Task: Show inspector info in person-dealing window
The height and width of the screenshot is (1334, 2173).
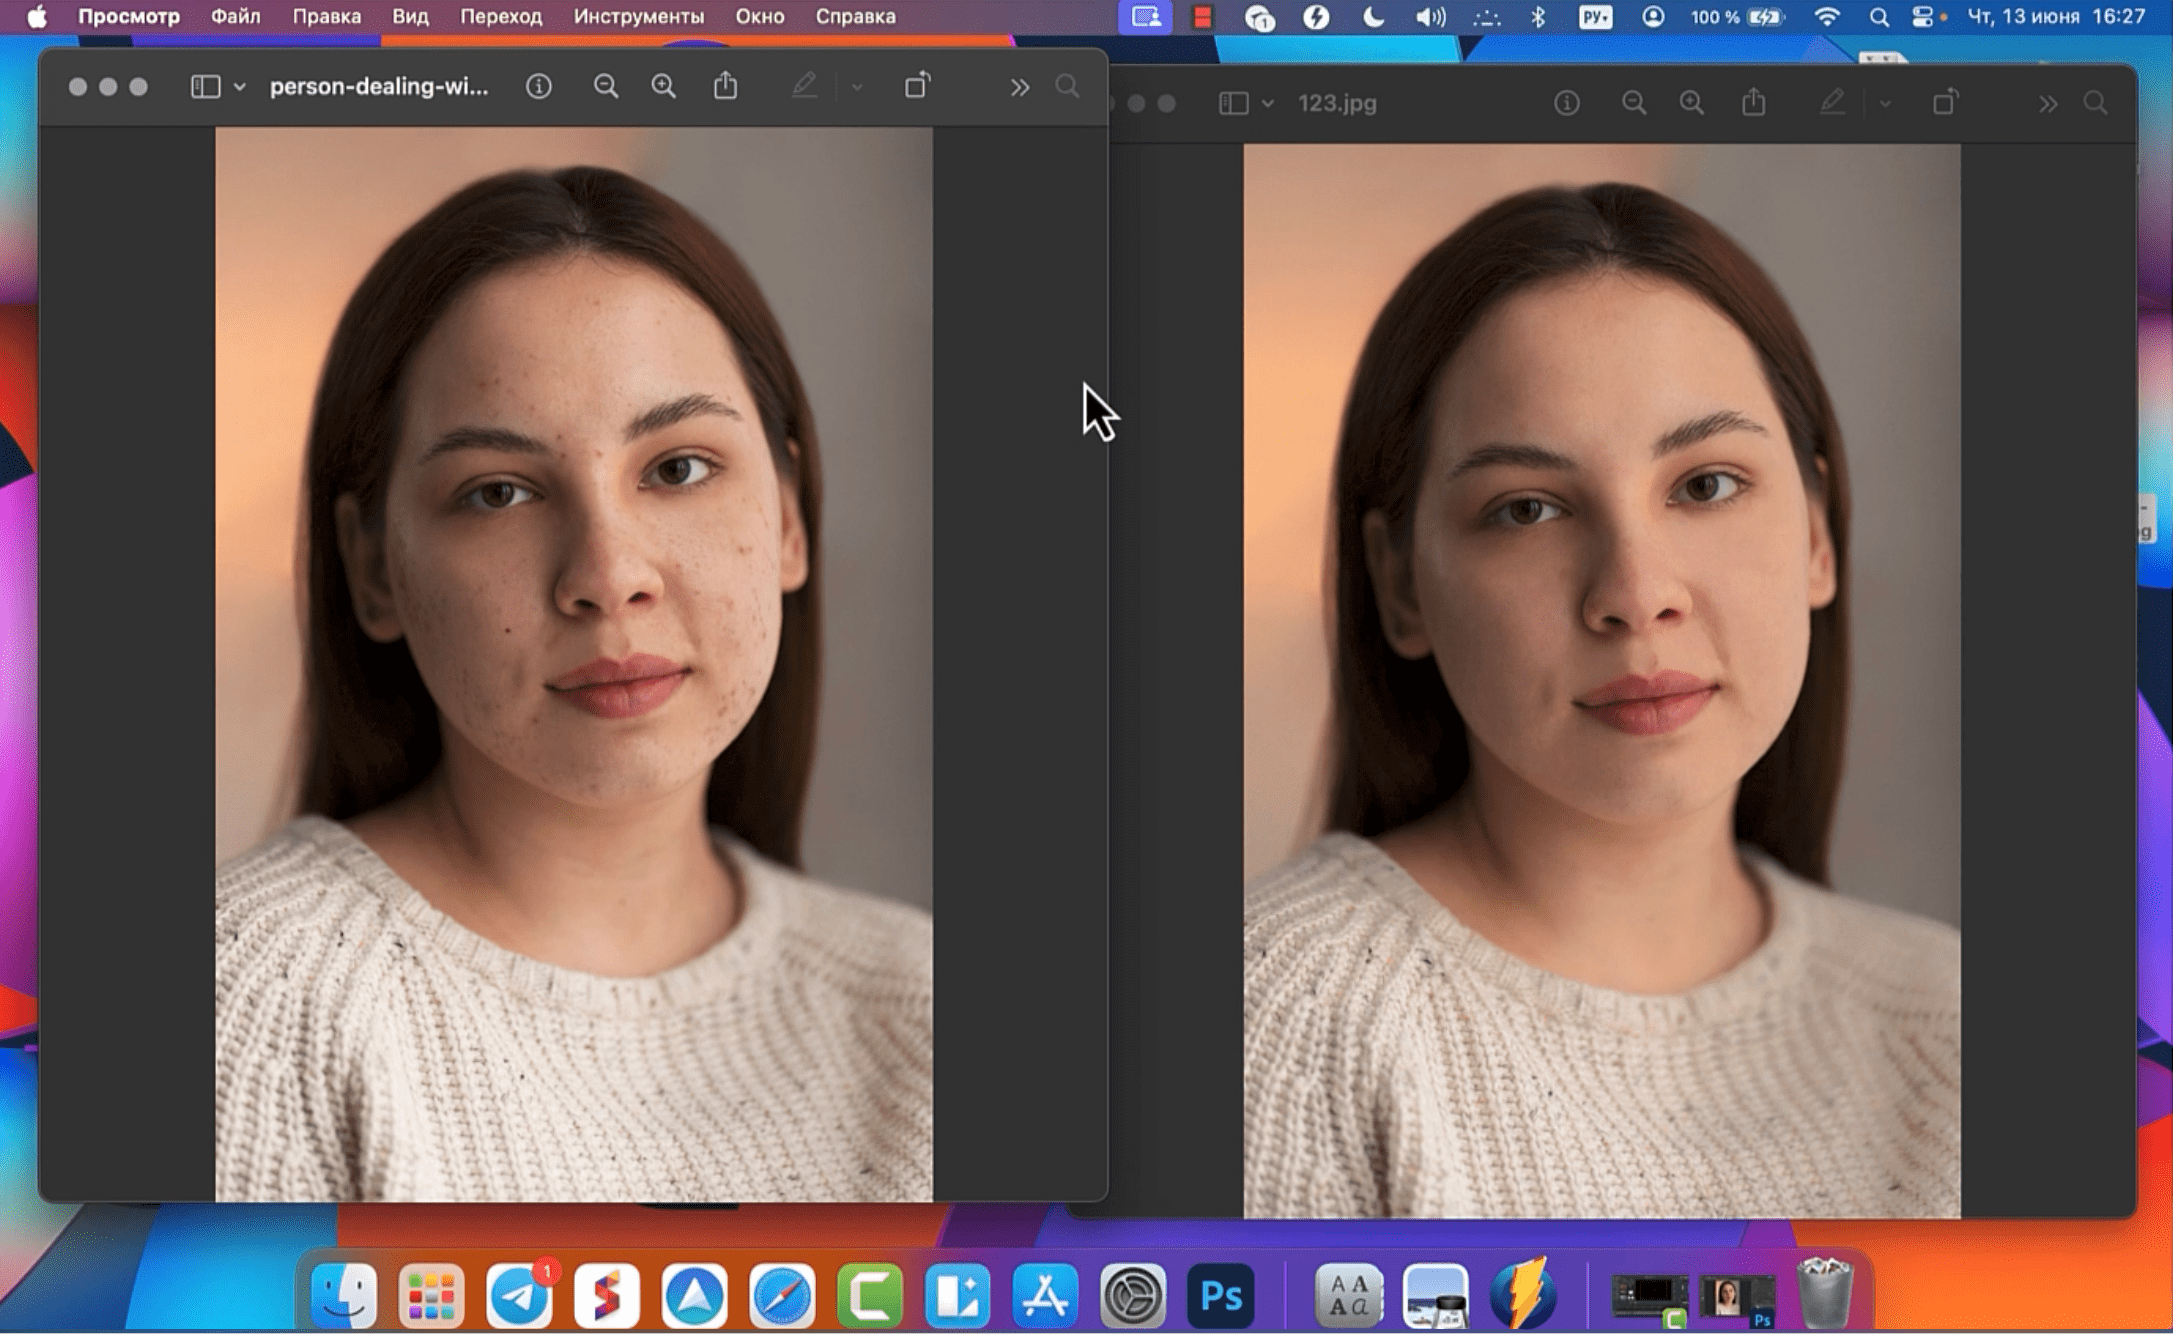Action: click(539, 87)
